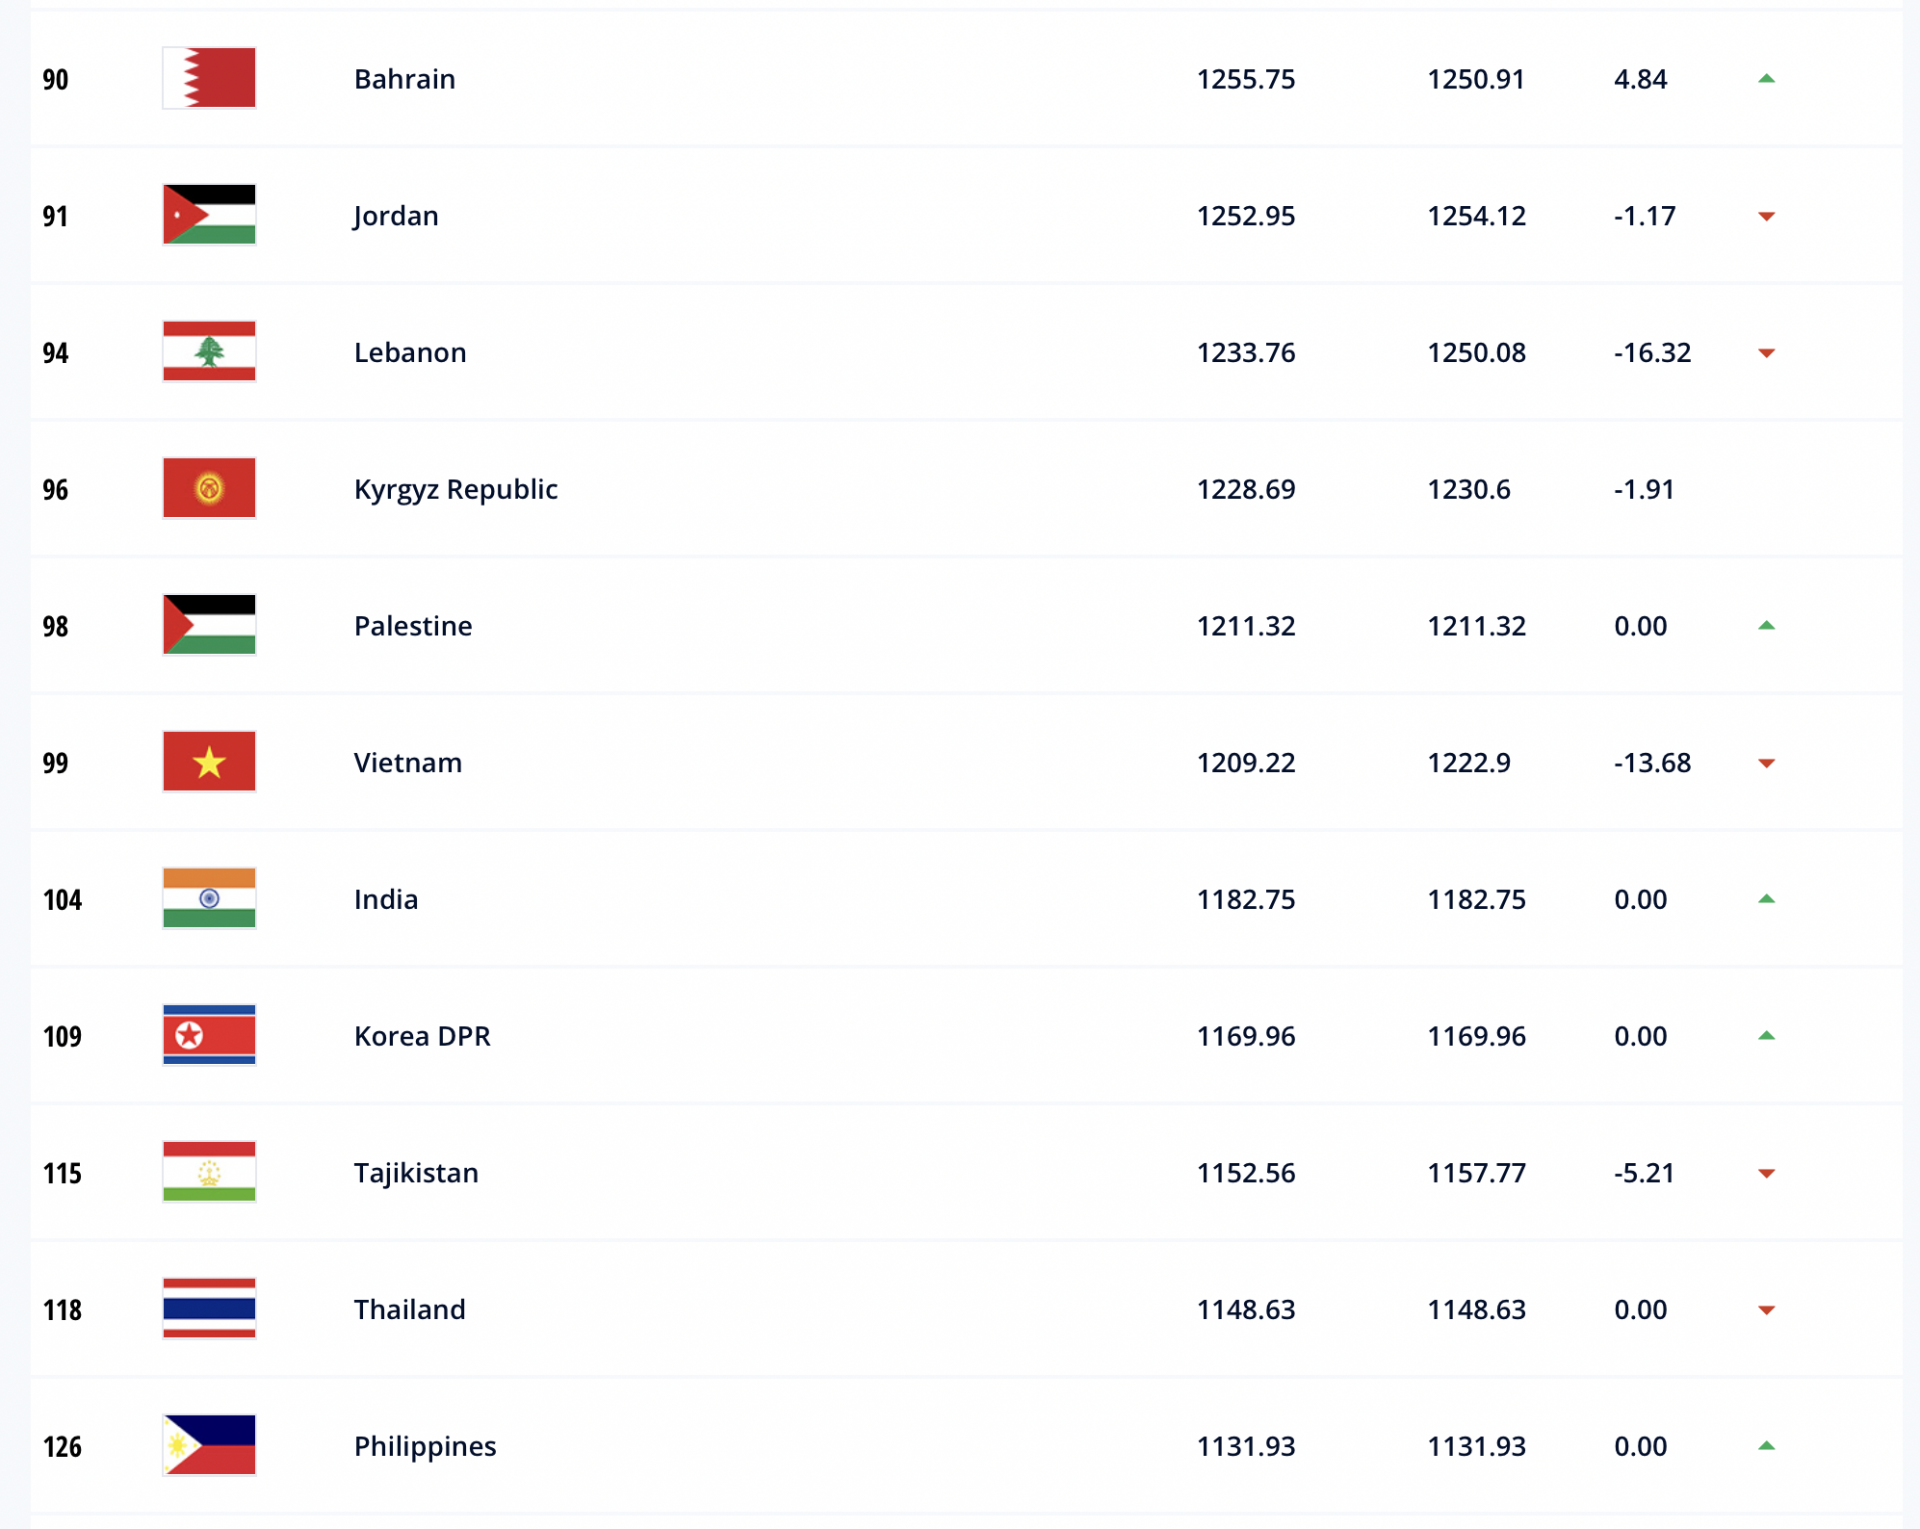Viewport: 1920px width, 1529px height.
Task: Open the Tajikistan team link
Action: [x=416, y=1173]
